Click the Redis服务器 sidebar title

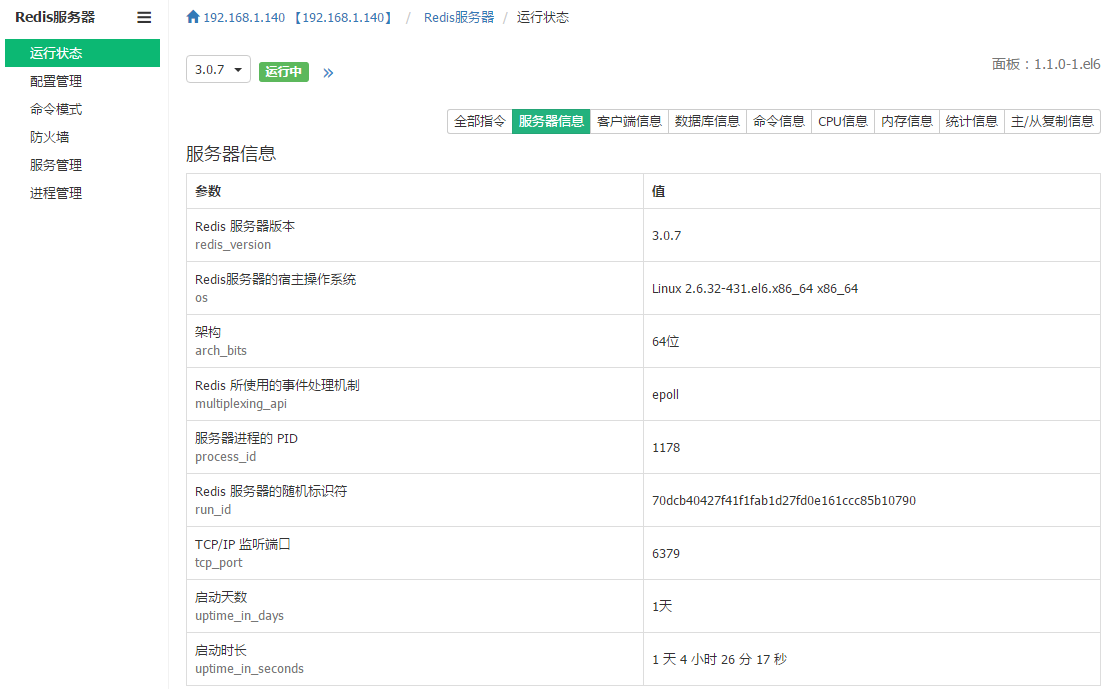click(x=55, y=17)
